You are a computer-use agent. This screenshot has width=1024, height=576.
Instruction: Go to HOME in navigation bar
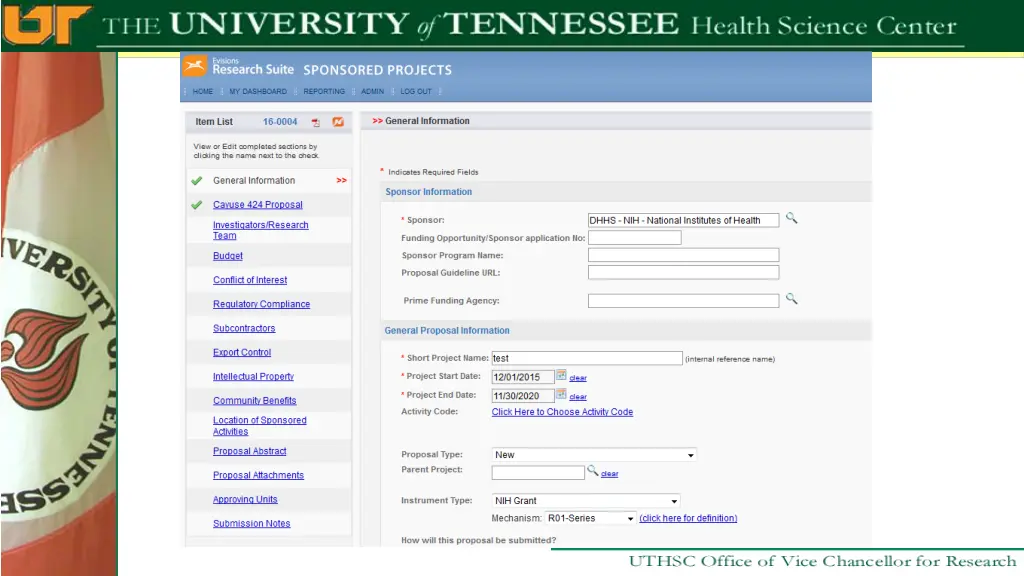pyautogui.click(x=202, y=91)
